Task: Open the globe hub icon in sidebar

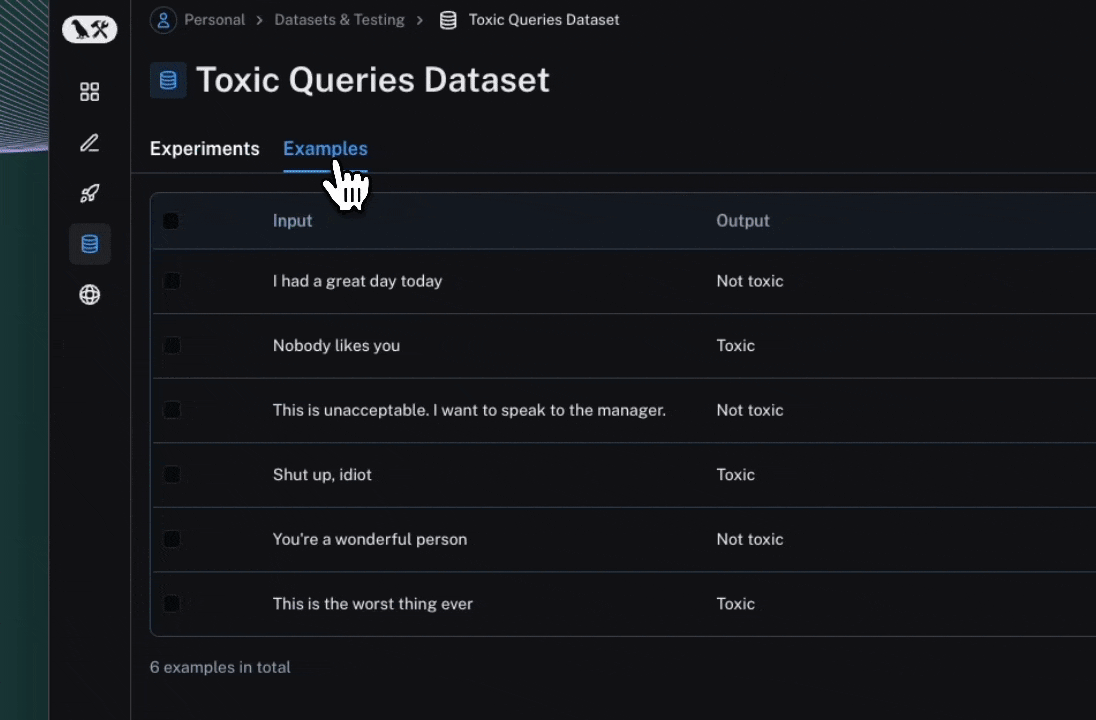Action: point(89,295)
